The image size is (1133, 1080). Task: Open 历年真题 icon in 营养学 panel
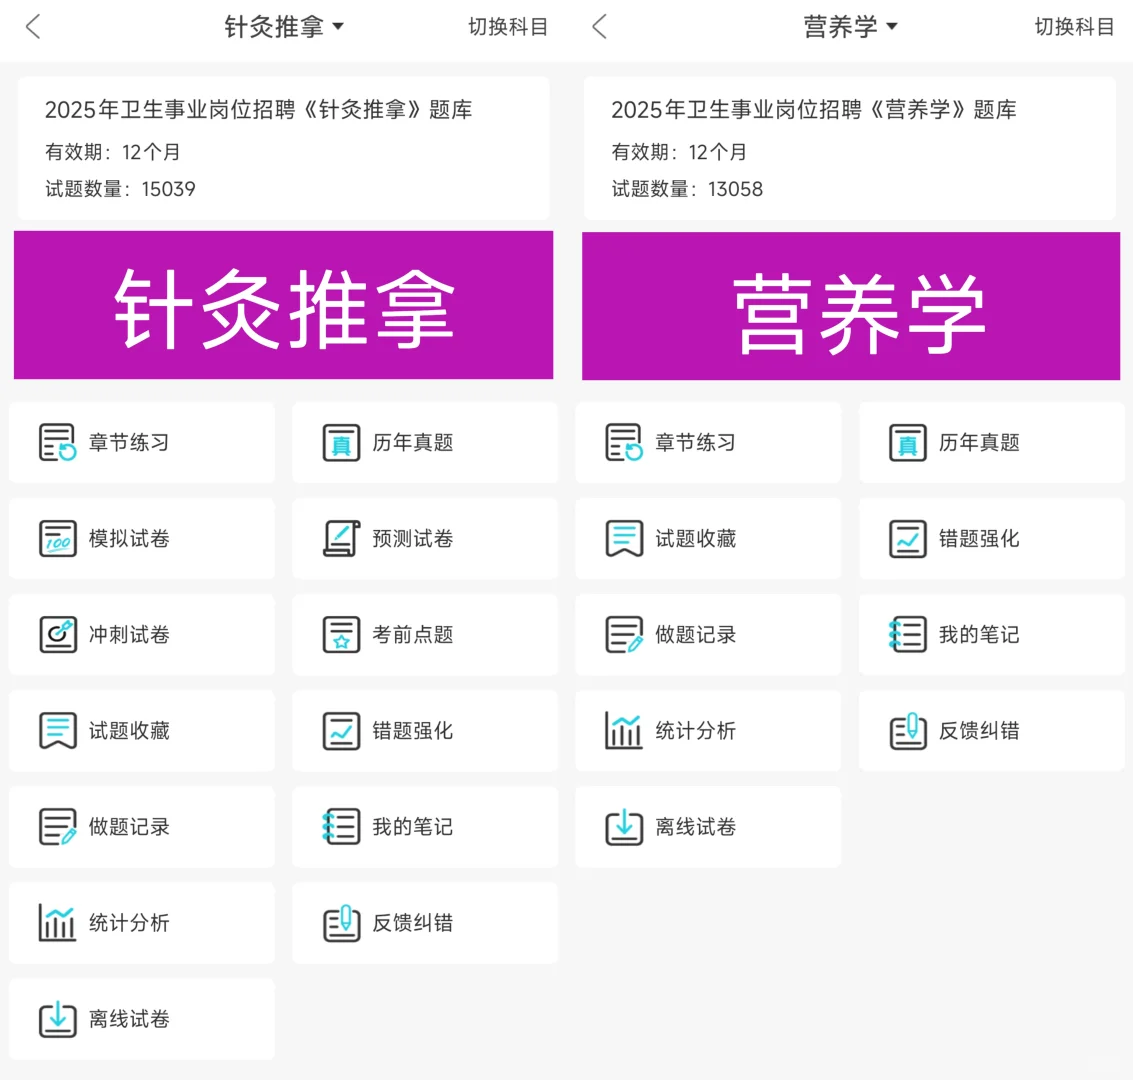[x=908, y=442]
